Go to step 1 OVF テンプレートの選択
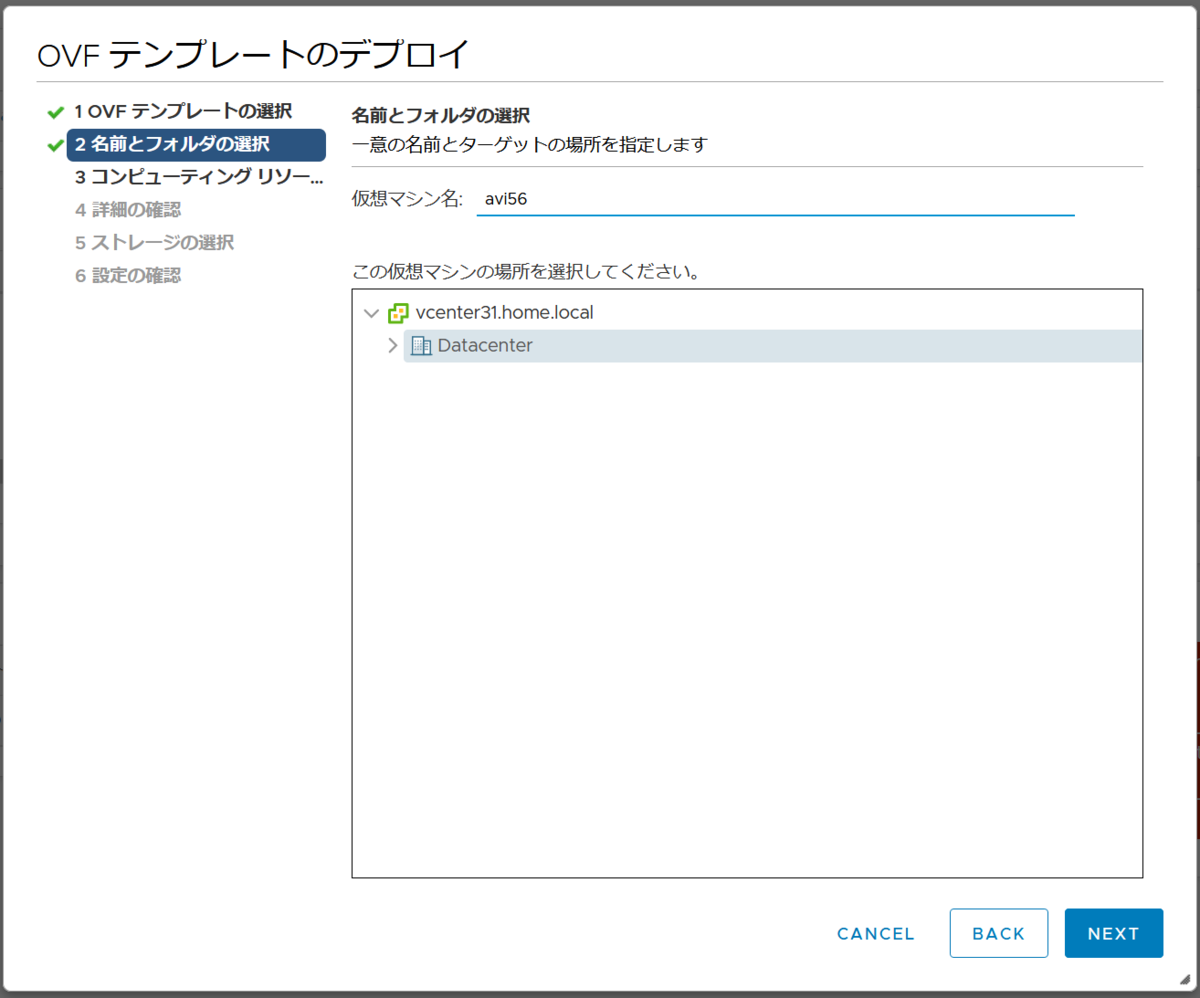The width and height of the screenshot is (1200, 998). pyautogui.click(x=184, y=111)
